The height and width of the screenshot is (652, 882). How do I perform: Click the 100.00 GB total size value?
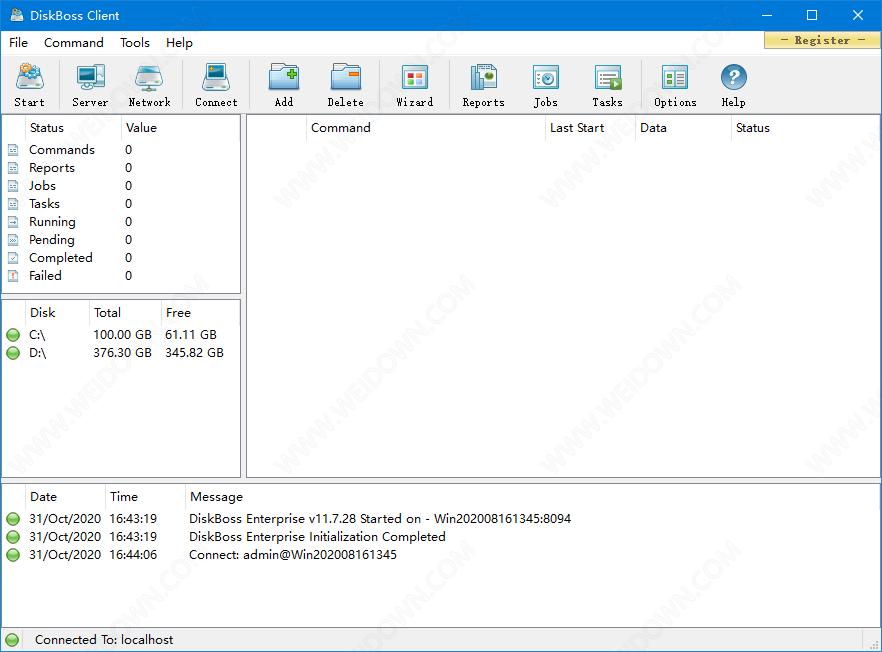123,335
